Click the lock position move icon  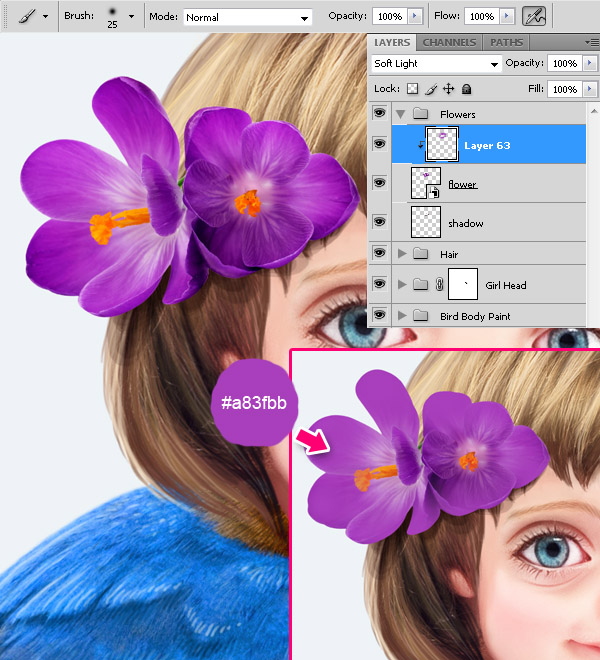click(x=449, y=89)
